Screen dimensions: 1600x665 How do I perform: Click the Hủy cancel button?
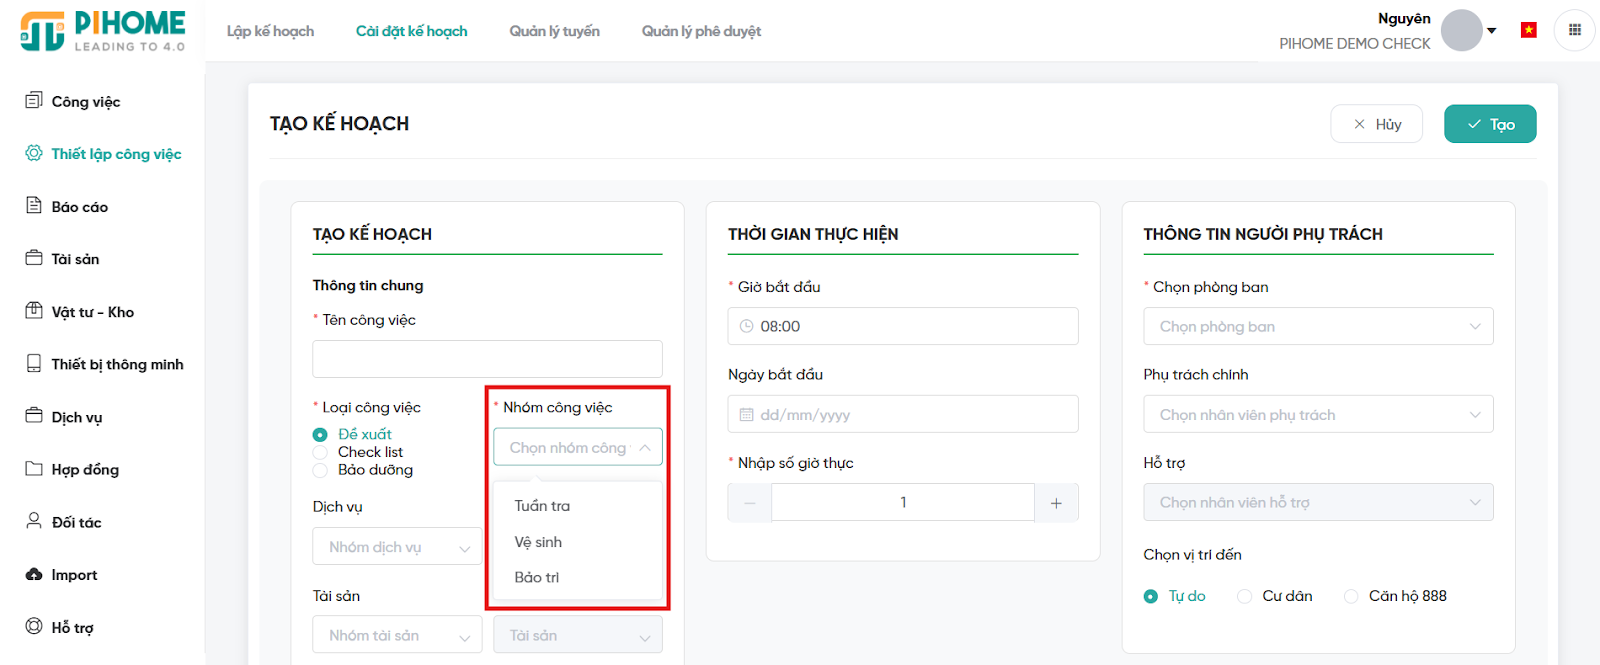1376,124
